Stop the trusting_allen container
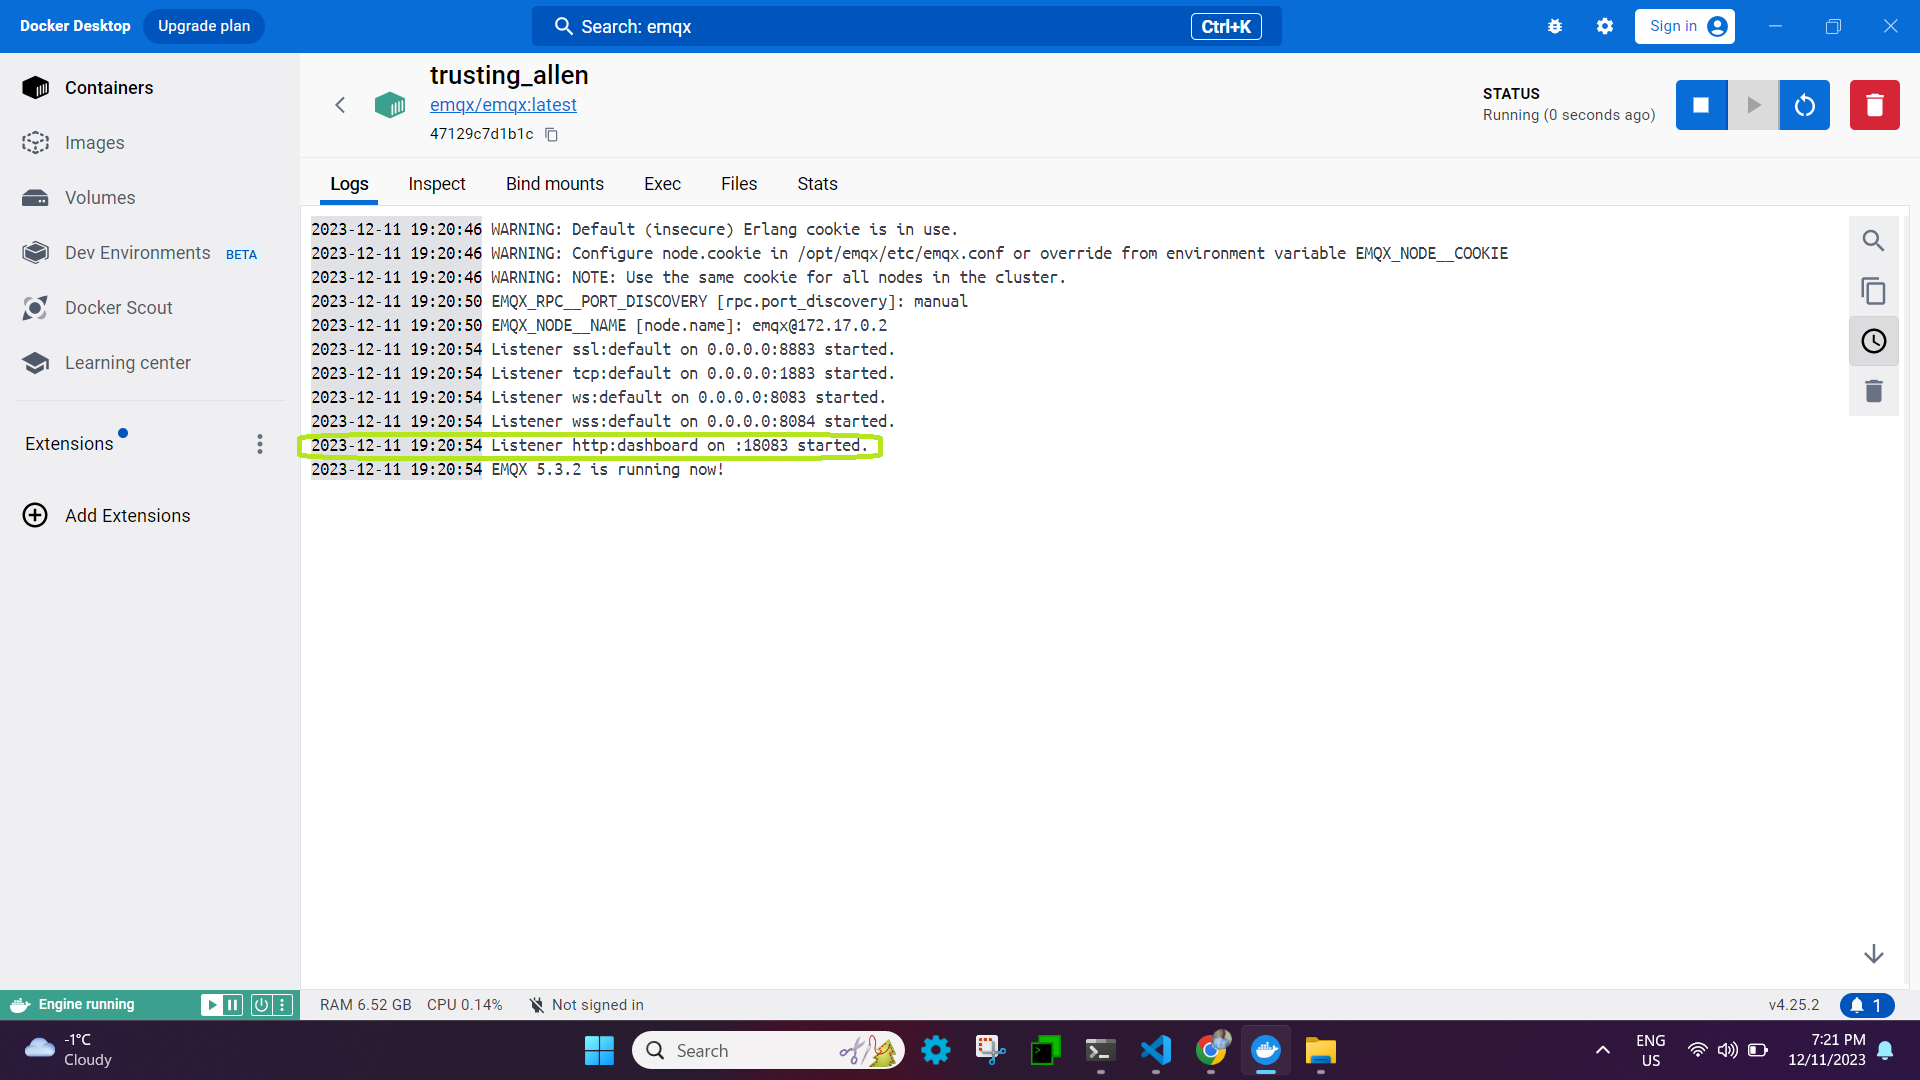Image resolution: width=1920 pixels, height=1080 pixels. [x=1701, y=105]
